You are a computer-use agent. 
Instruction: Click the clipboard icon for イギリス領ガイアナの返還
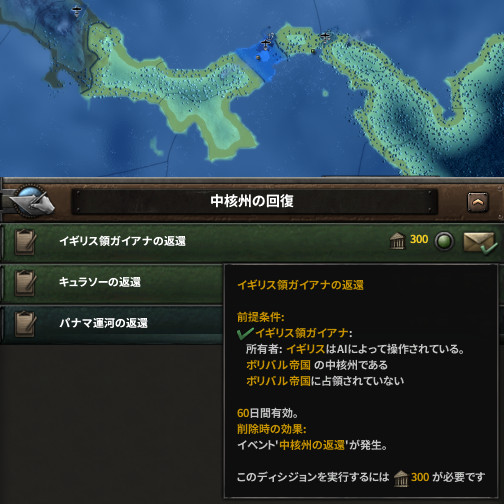pyautogui.click(x=25, y=242)
